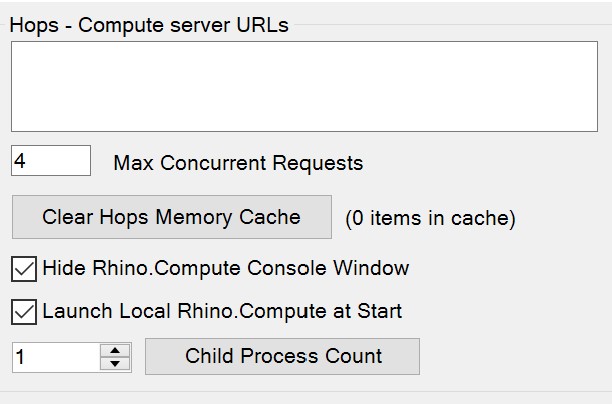Screen dimensions: 612x404
Task: Click the "Launch Local Rhino.Compute at Start" label
Action: pyautogui.click(x=221, y=311)
